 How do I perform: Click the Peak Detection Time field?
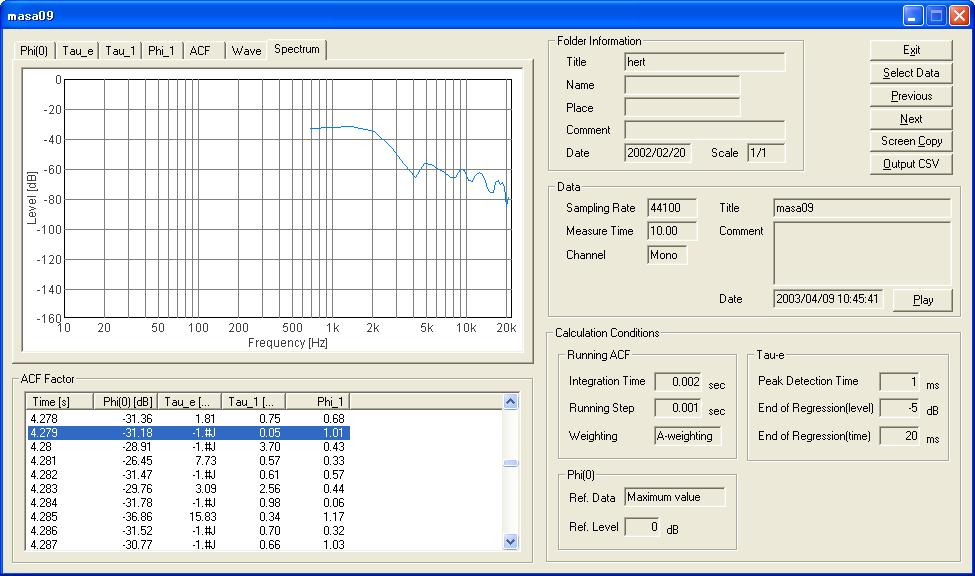click(900, 382)
